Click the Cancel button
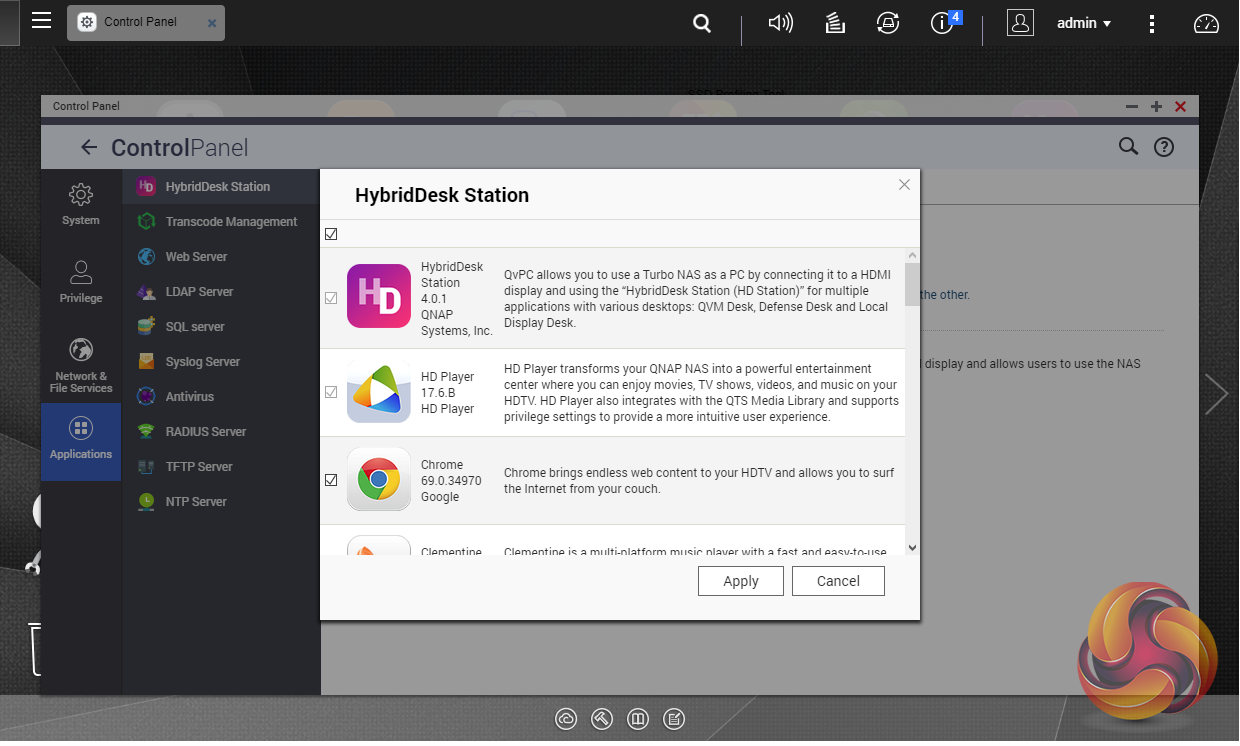The image size is (1240, 746). 838,581
